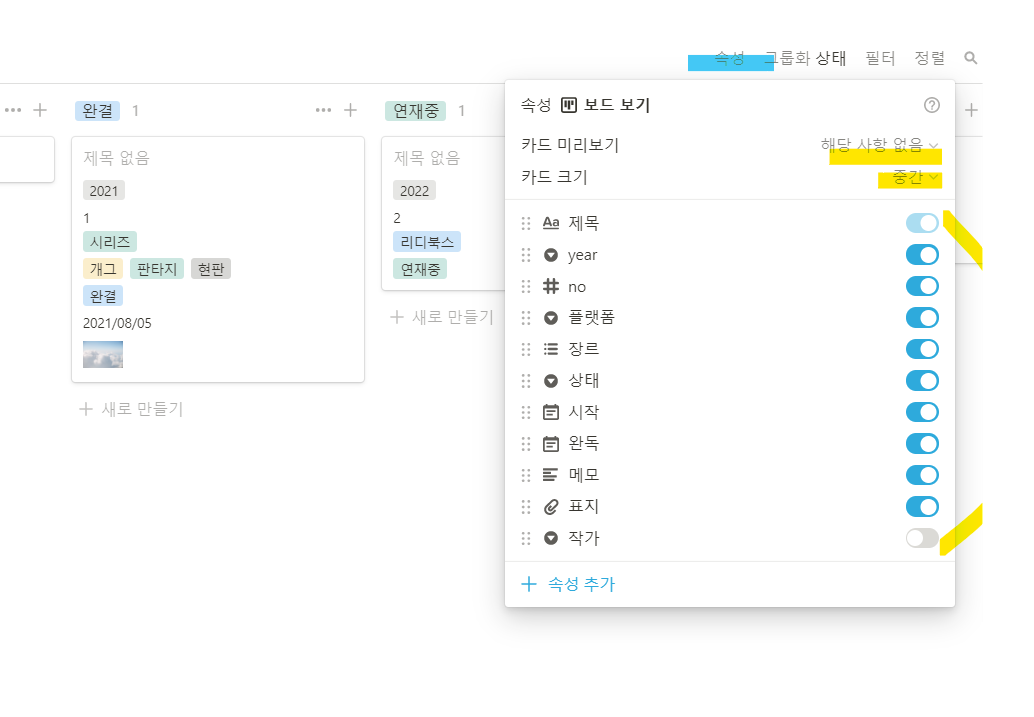1034x717 pixels.
Task: Click the text lines icon of 메모
Action: pos(550,475)
